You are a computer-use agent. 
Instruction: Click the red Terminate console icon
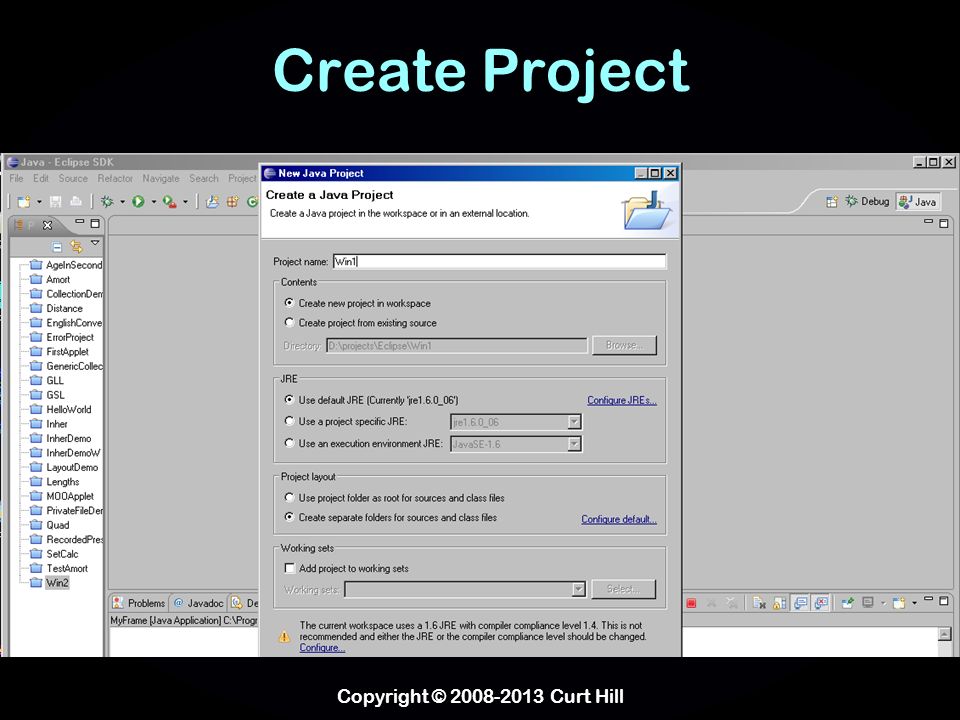click(x=691, y=603)
